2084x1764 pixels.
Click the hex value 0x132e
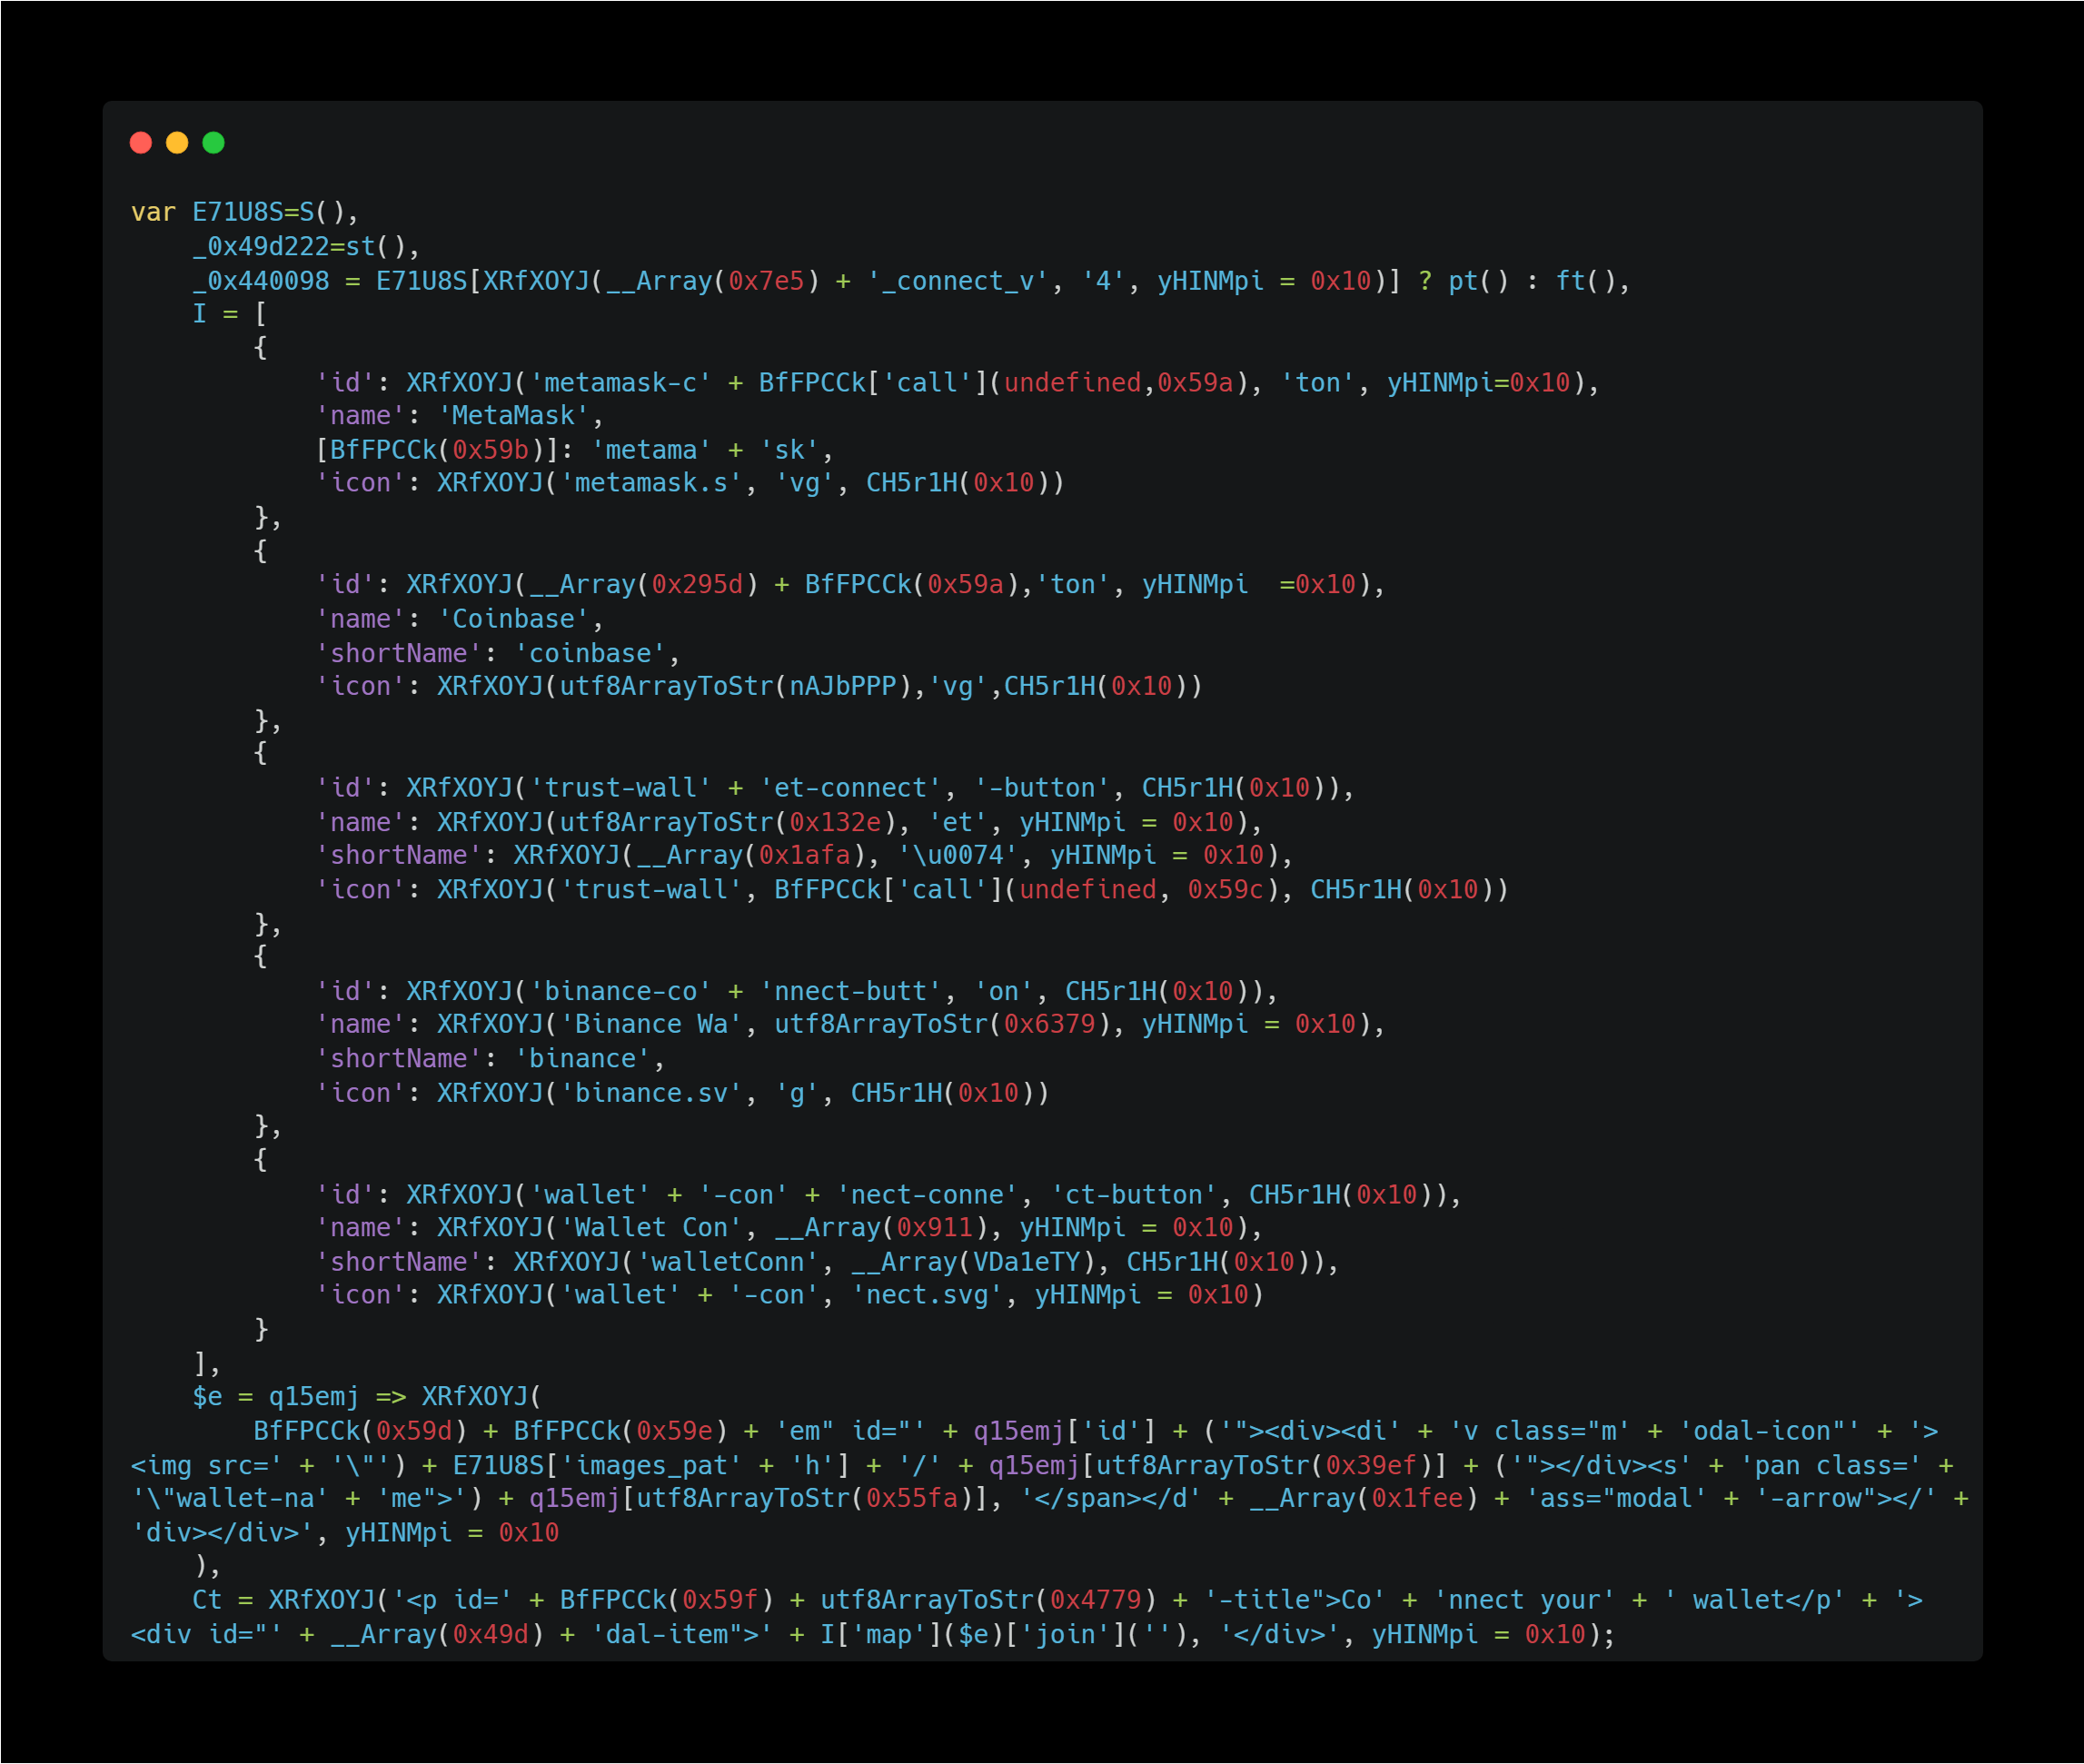pyautogui.click(x=836, y=822)
